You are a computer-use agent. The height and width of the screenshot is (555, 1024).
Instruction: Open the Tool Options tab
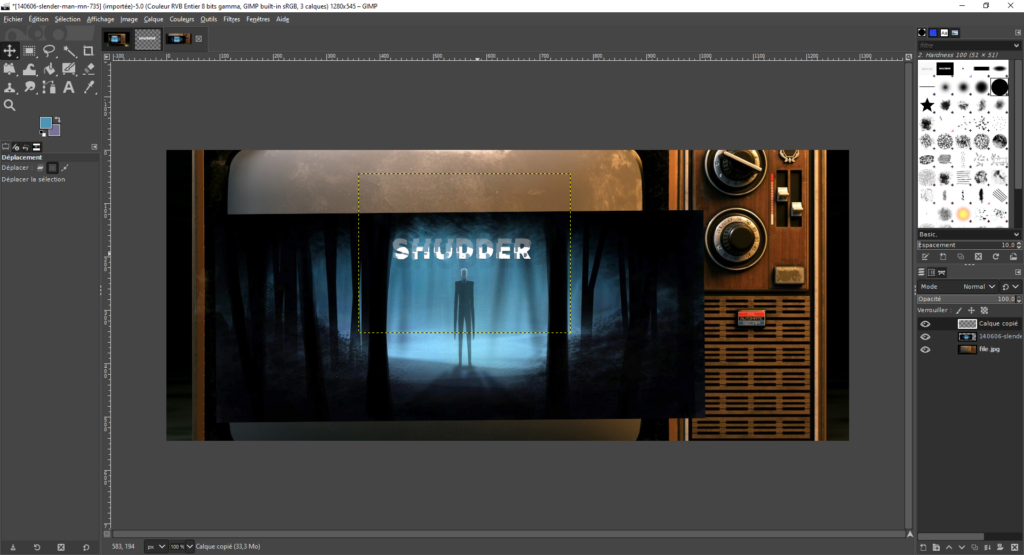(6, 147)
